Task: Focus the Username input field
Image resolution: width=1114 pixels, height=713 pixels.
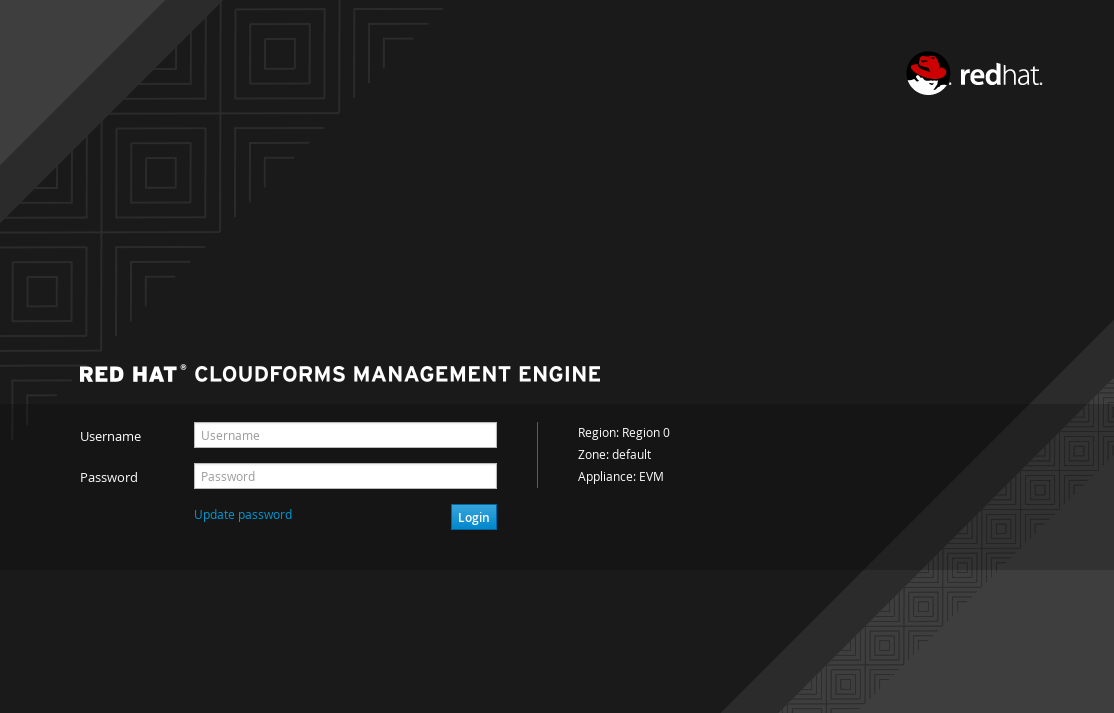Action: coord(345,435)
